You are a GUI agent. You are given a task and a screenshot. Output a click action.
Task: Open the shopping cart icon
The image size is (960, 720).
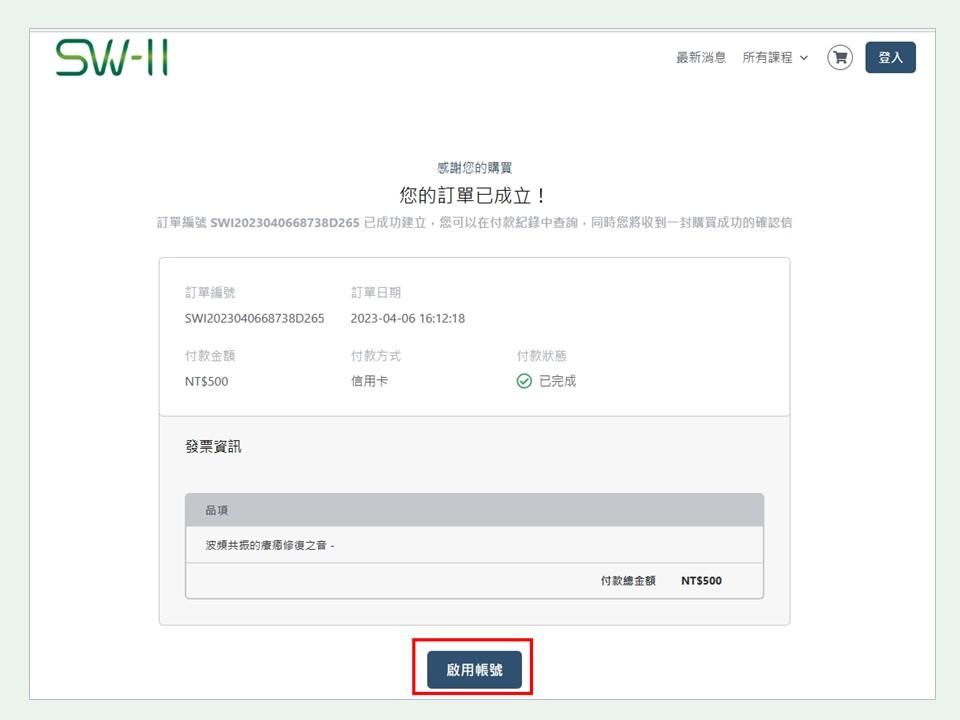(x=840, y=58)
